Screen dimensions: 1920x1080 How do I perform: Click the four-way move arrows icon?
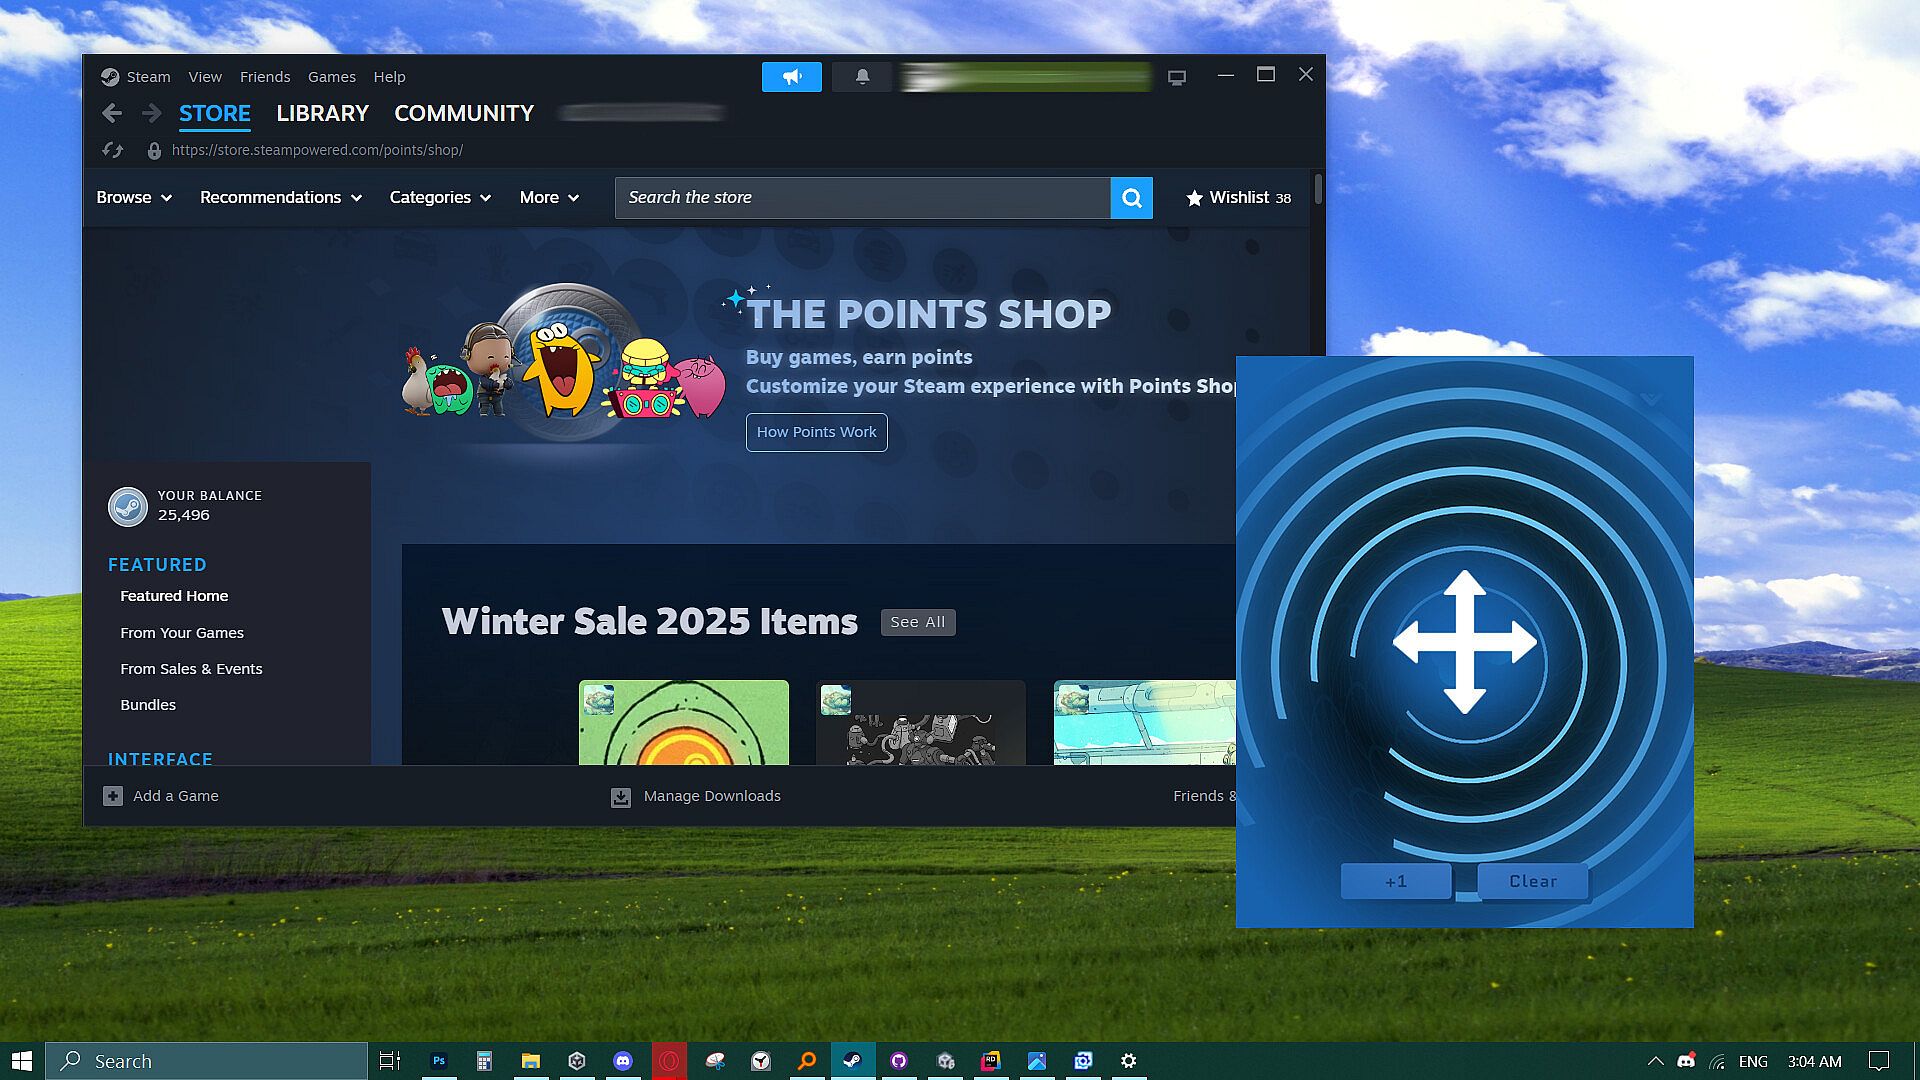pos(1464,642)
